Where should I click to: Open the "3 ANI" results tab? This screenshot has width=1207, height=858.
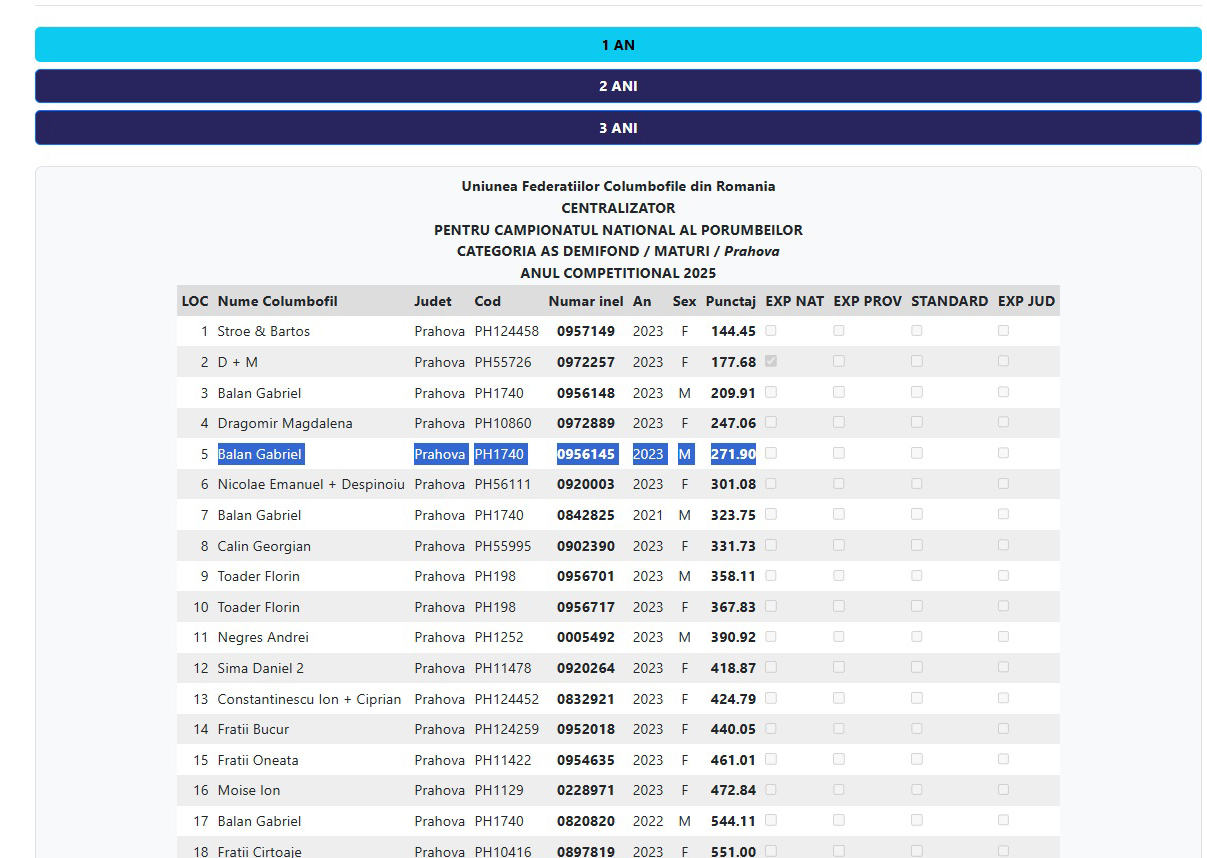pos(617,128)
